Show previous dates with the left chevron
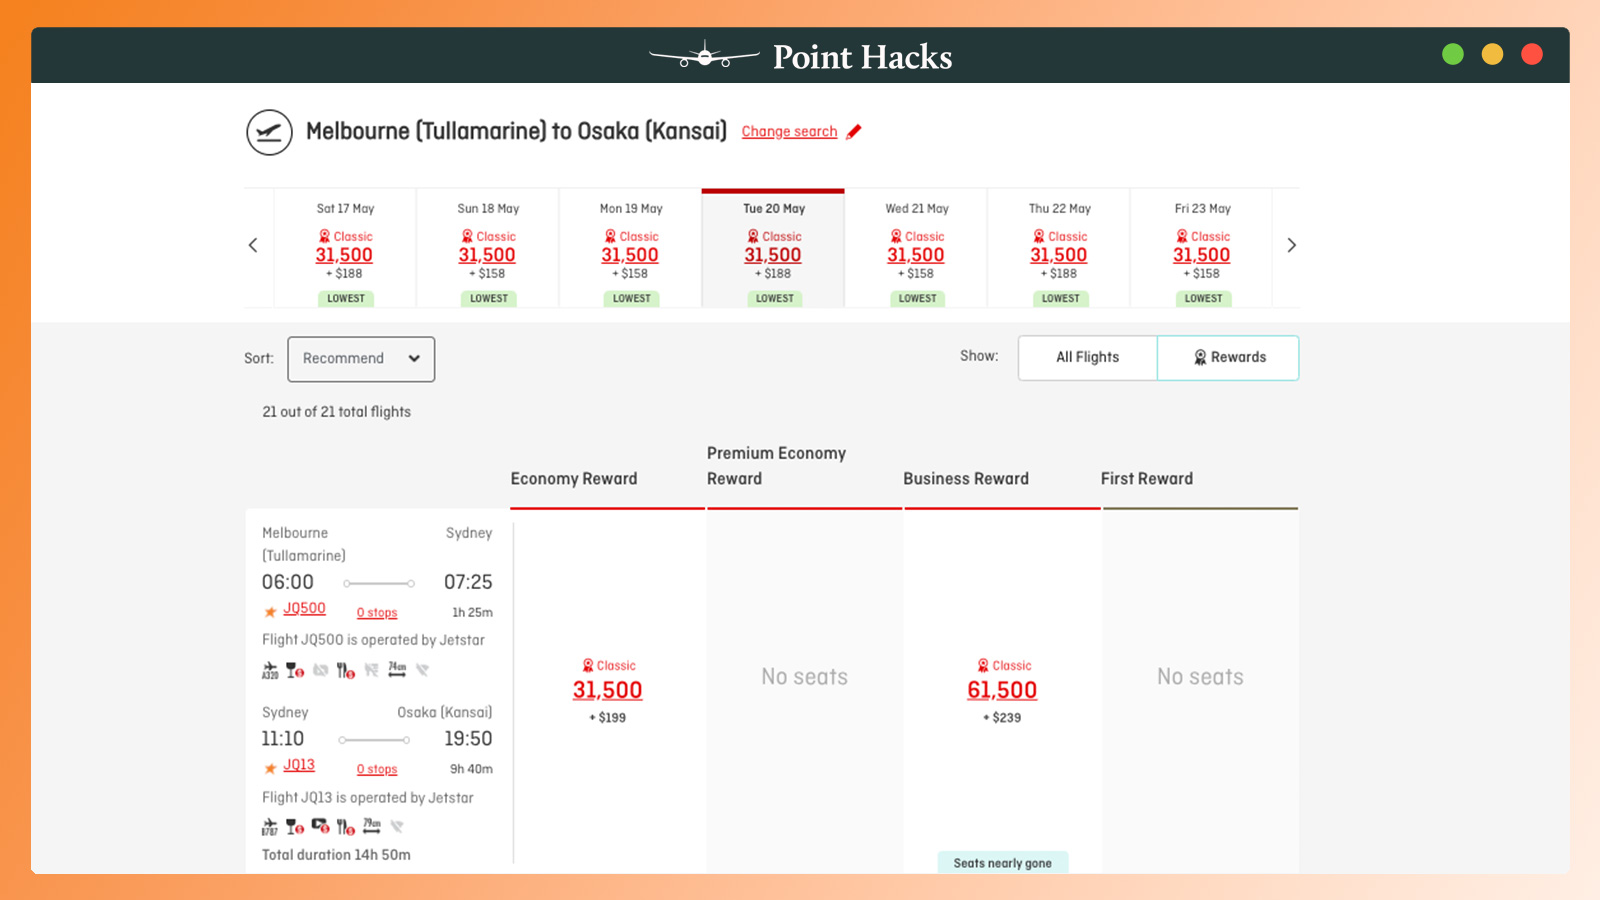Screen dimensions: 1600x900 253,245
